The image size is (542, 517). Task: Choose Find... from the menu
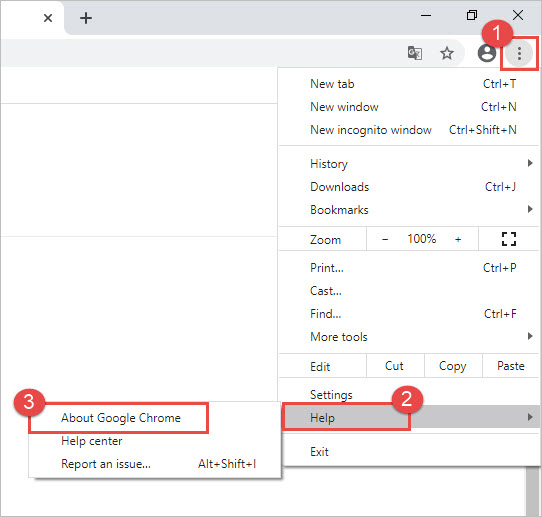coord(409,314)
